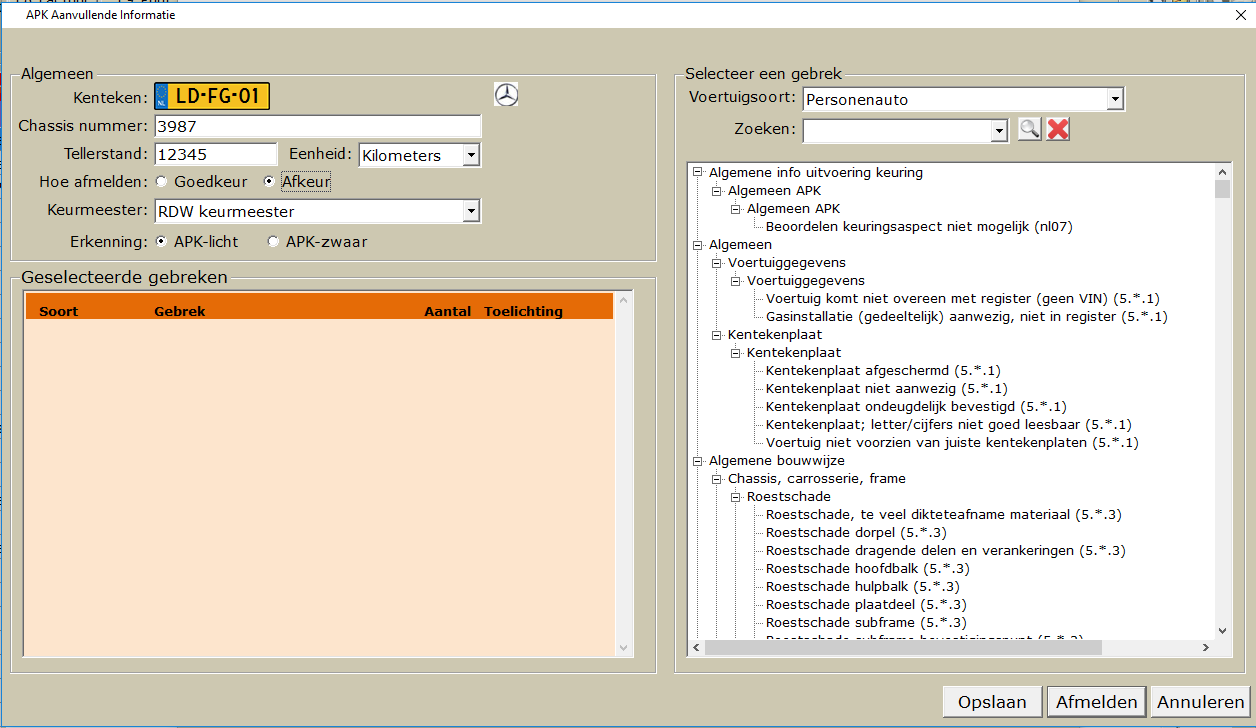Select Kentekenplaat ondeugdelijk bevestigd item
Image resolution: width=1256 pixels, height=728 pixels.
[x=916, y=406]
